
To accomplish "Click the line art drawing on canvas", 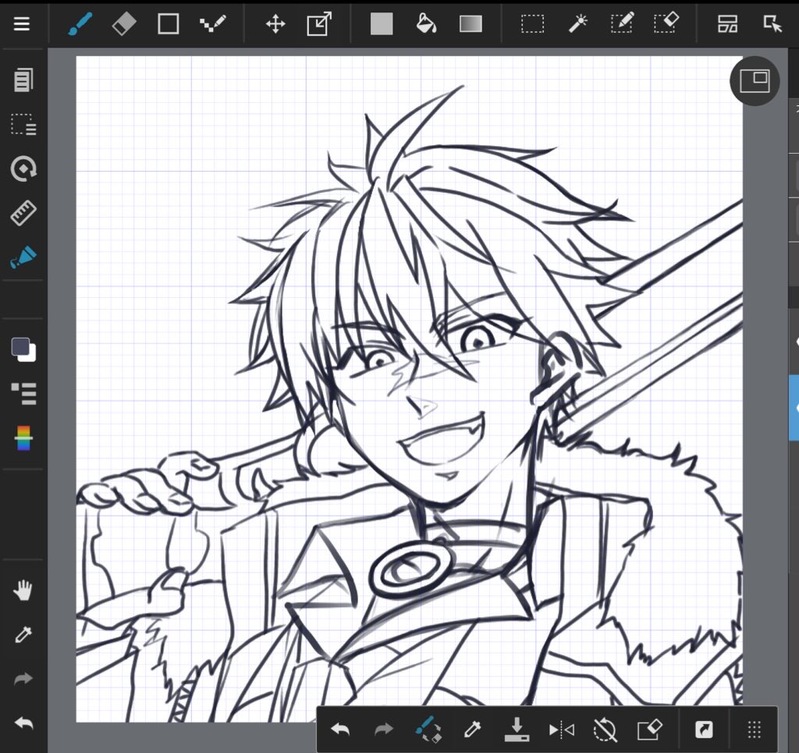I will coord(409,389).
